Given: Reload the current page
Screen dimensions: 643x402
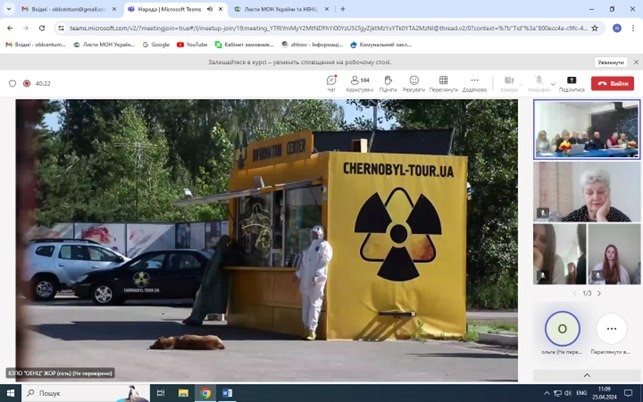Looking at the screenshot, I should pyautogui.click(x=42, y=28).
